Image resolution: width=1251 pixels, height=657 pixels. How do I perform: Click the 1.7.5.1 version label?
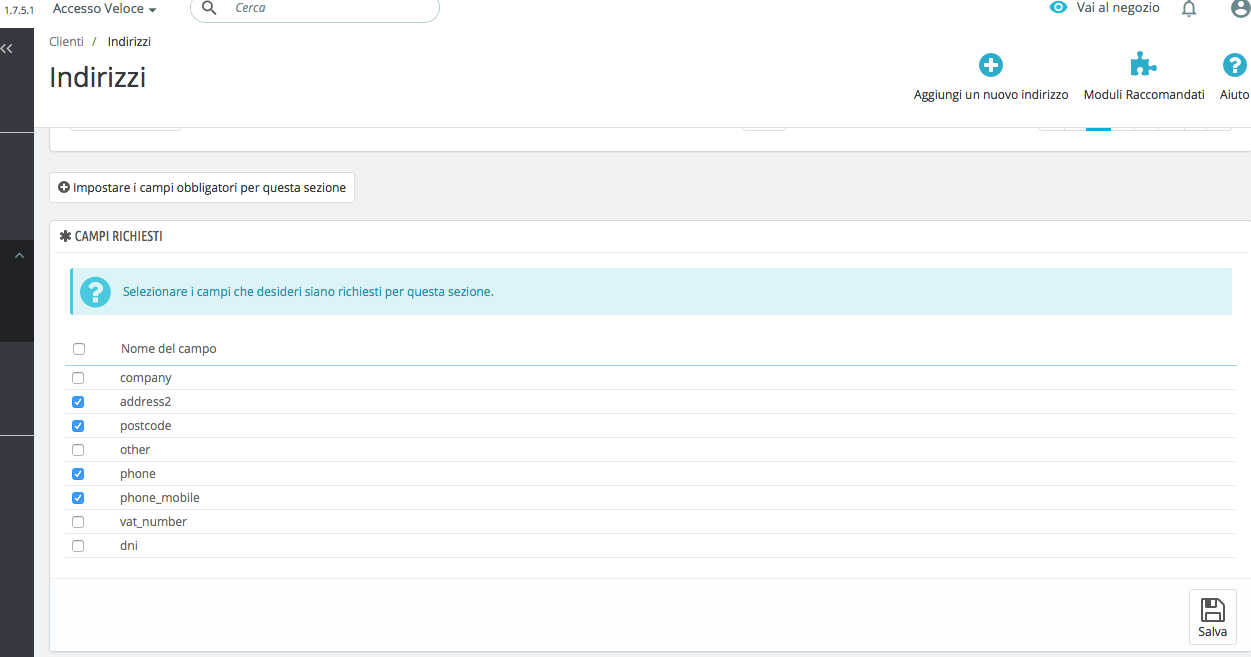coord(20,9)
